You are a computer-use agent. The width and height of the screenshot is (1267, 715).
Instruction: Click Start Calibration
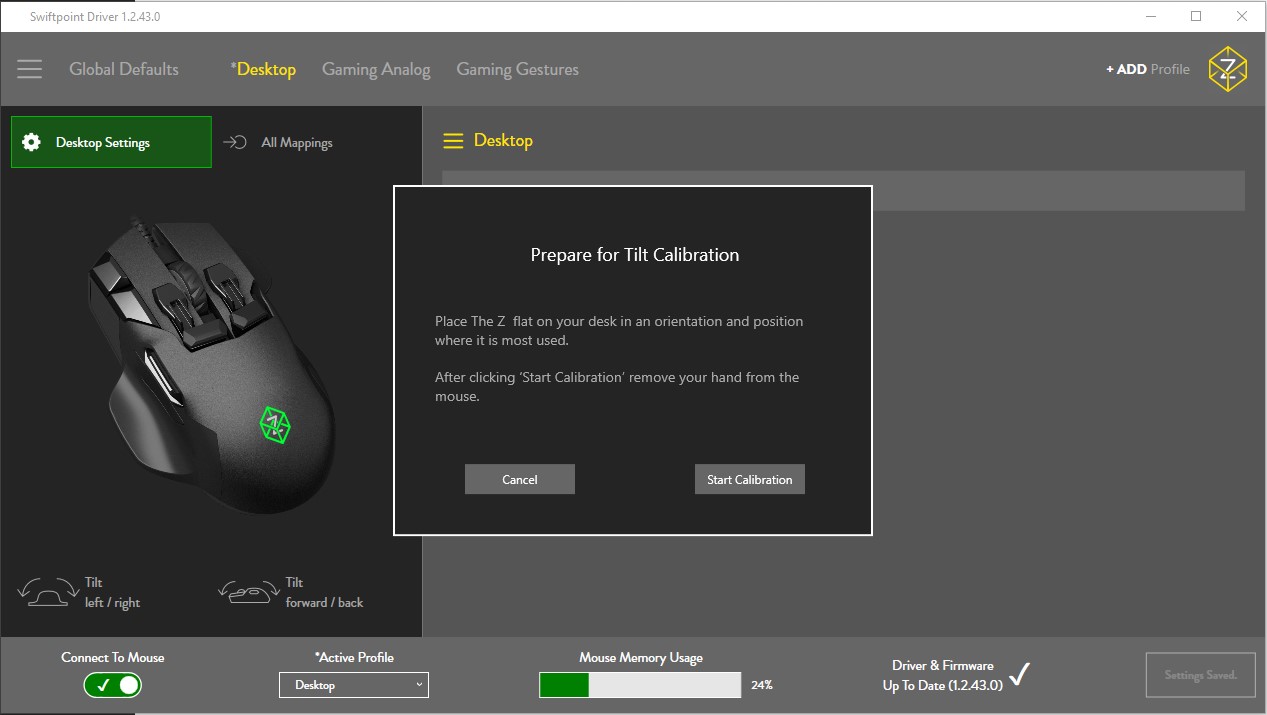point(750,479)
